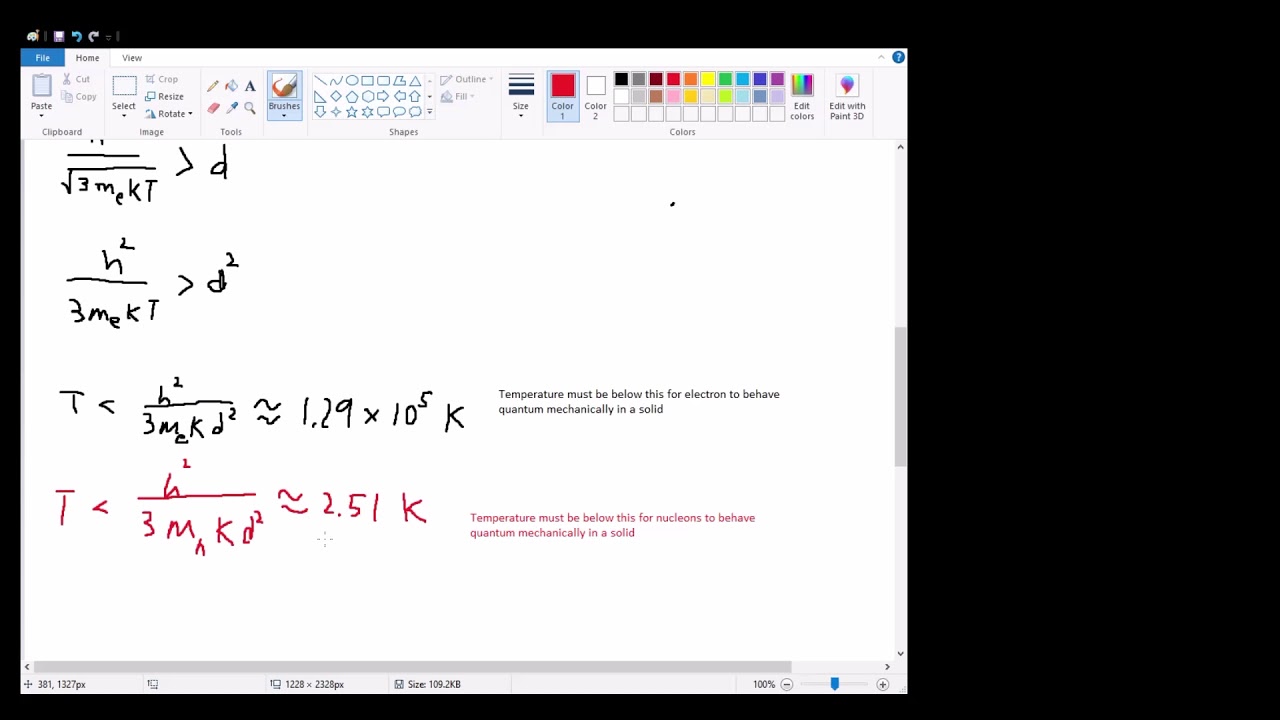Click the Redo arrow in quick access toolbar
Viewport: 1280px width, 720px height.
(94, 36)
